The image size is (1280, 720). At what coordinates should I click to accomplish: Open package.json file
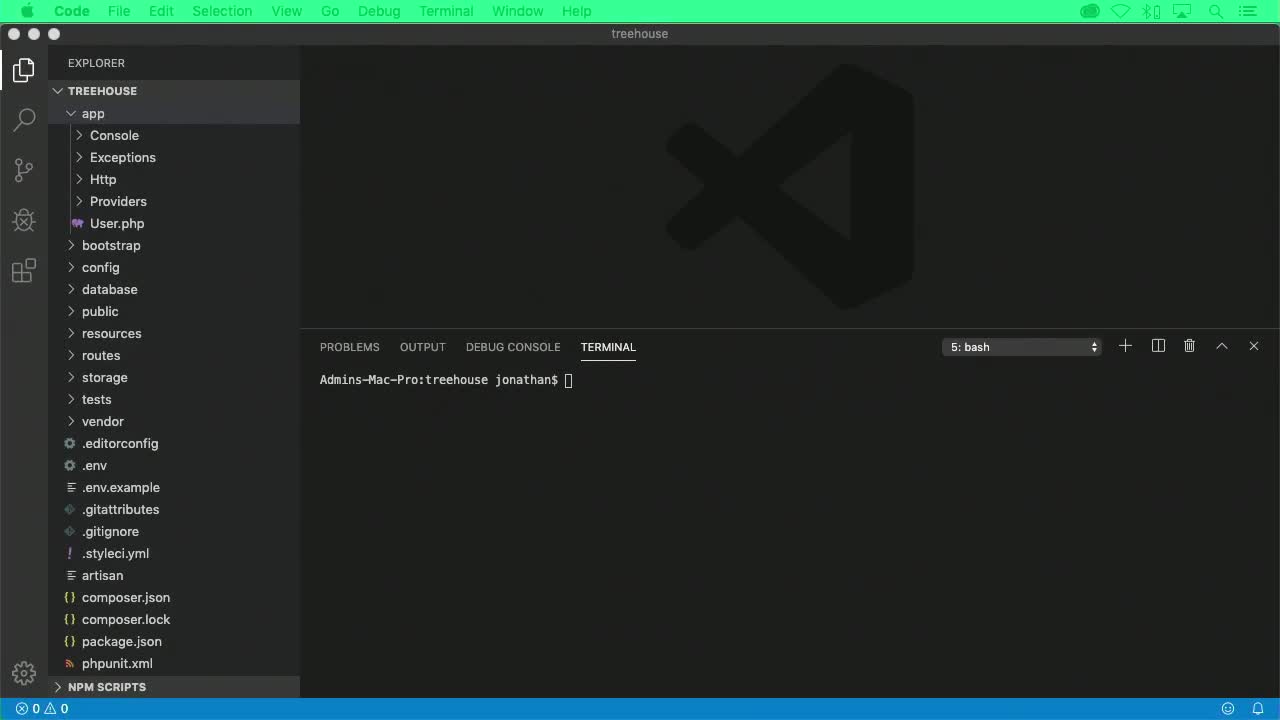tap(175, 641)
